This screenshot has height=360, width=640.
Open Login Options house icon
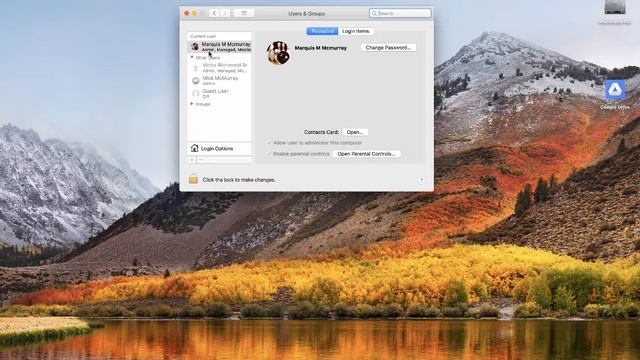click(194, 148)
